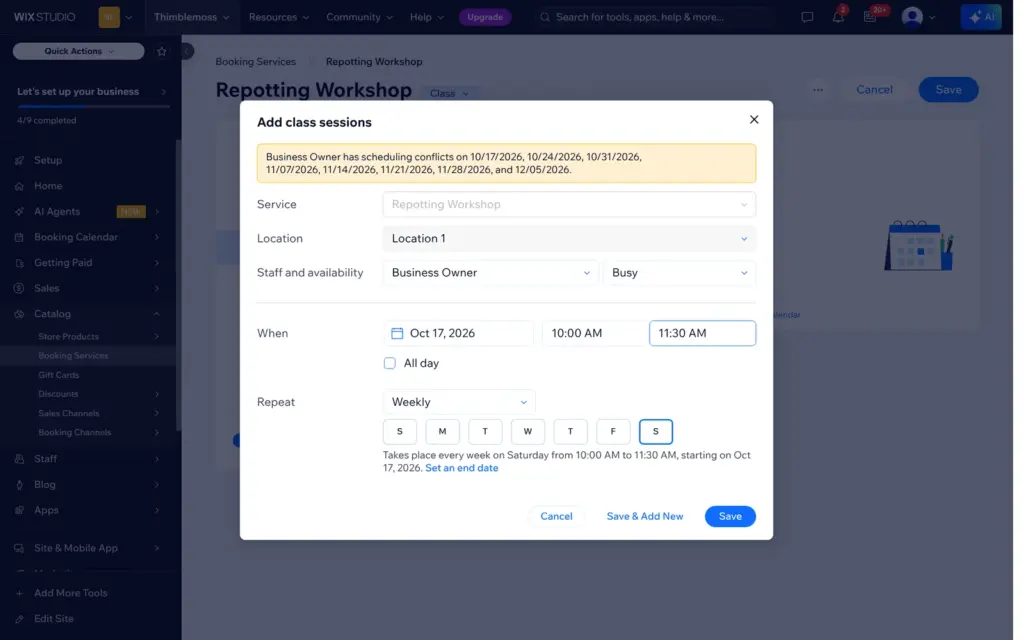Click the Booking Calendar icon in sidebar
Viewport: 1024px width, 640px height.
point(20,237)
